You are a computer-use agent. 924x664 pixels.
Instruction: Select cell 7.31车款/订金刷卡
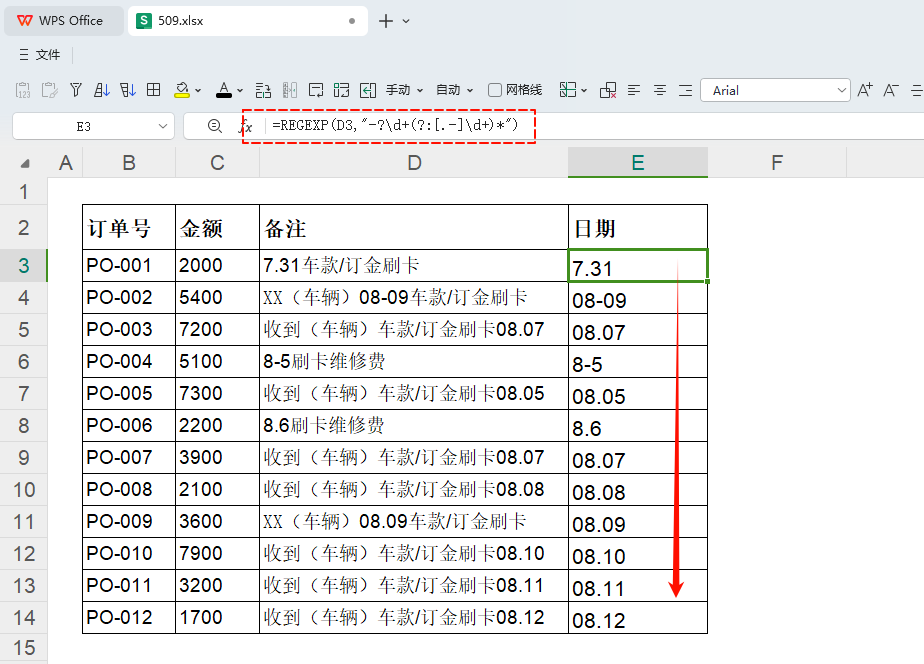click(414, 266)
